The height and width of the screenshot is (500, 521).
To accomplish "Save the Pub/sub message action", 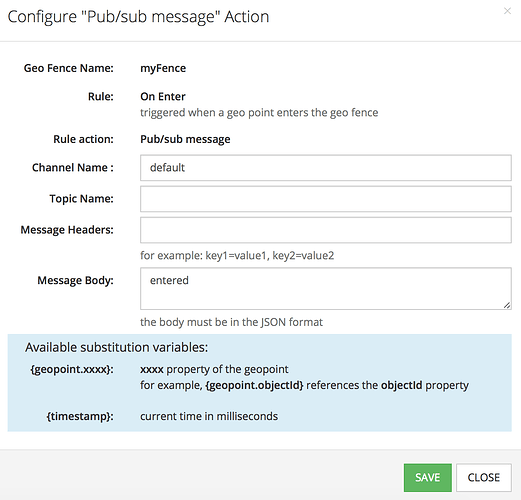I will coord(428,477).
